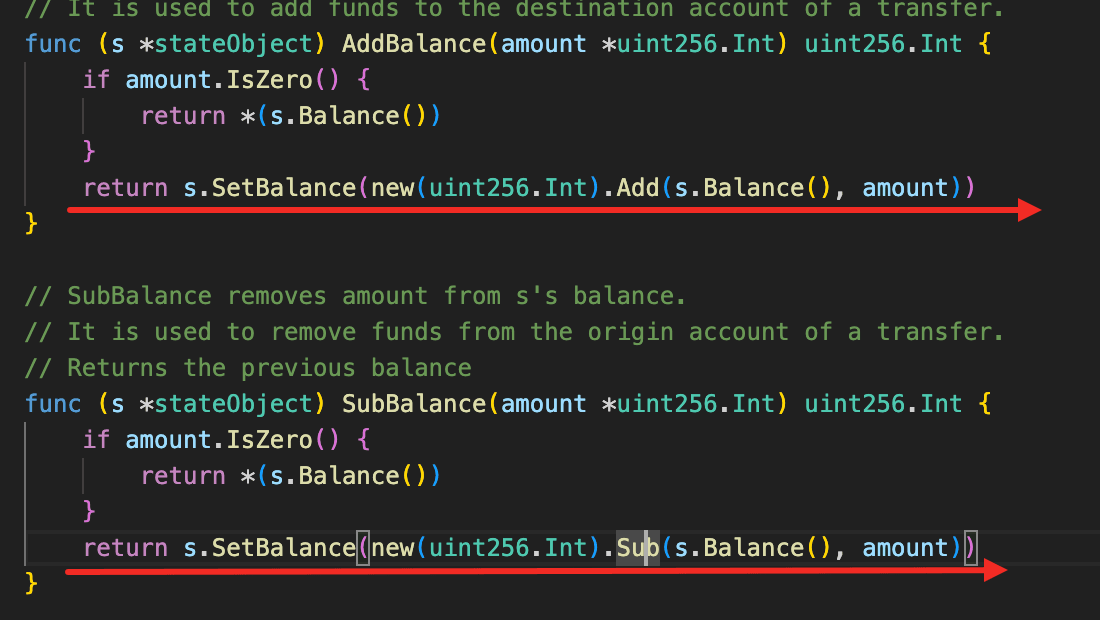Click amount argument in the Sub call
Screen dimensions: 1100x620
(x=905, y=547)
